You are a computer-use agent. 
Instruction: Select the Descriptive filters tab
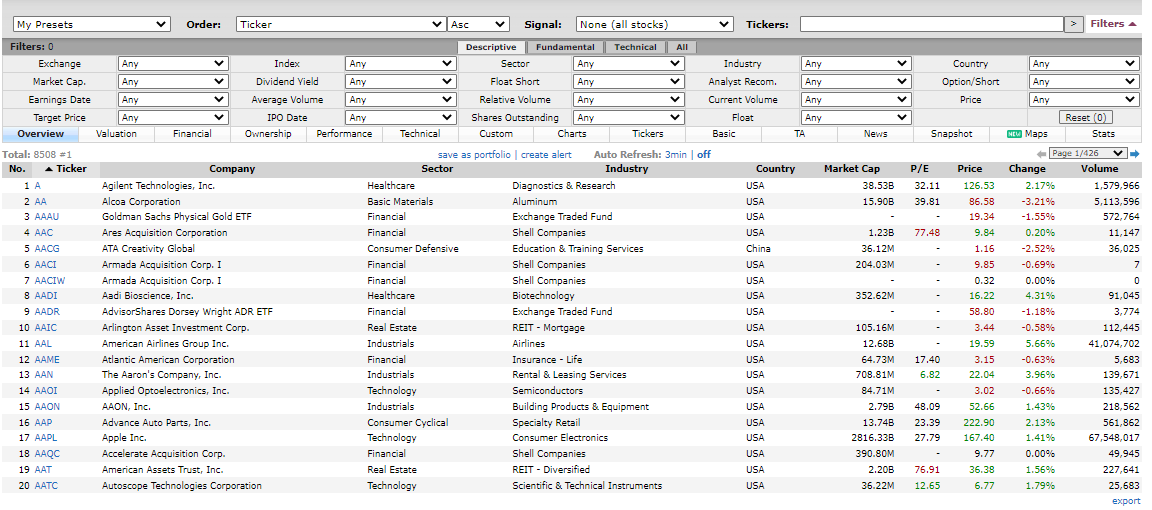pos(491,47)
